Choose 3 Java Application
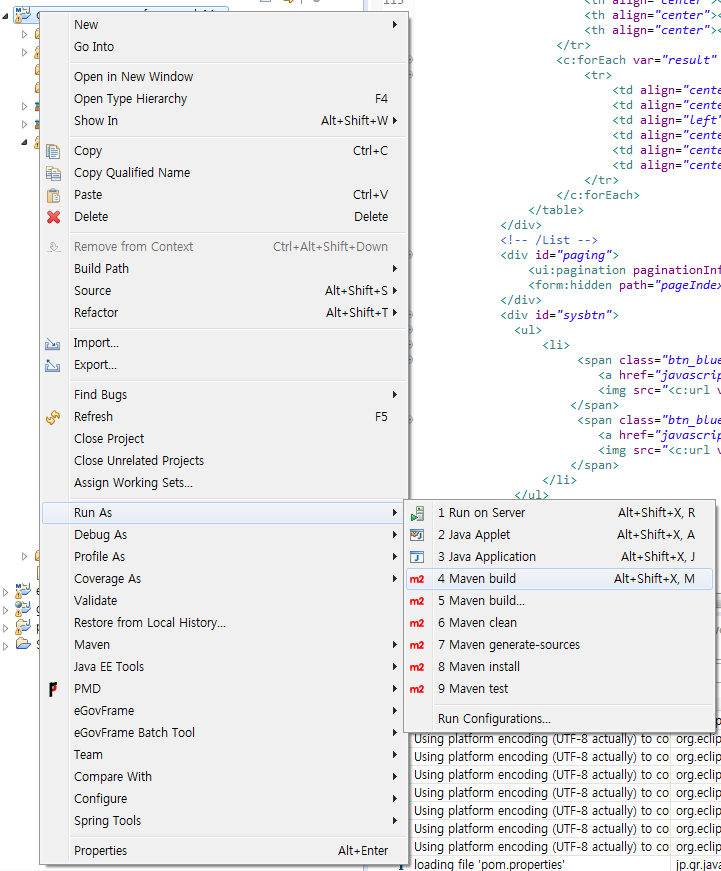Viewport: 721px width, 871px height. (559, 557)
